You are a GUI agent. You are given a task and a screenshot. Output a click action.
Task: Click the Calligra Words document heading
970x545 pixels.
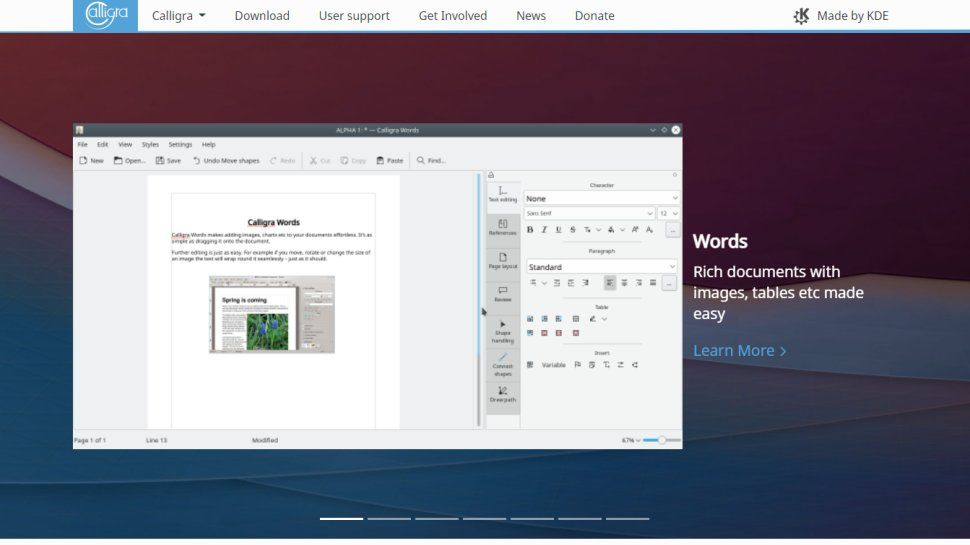(x=273, y=222)
